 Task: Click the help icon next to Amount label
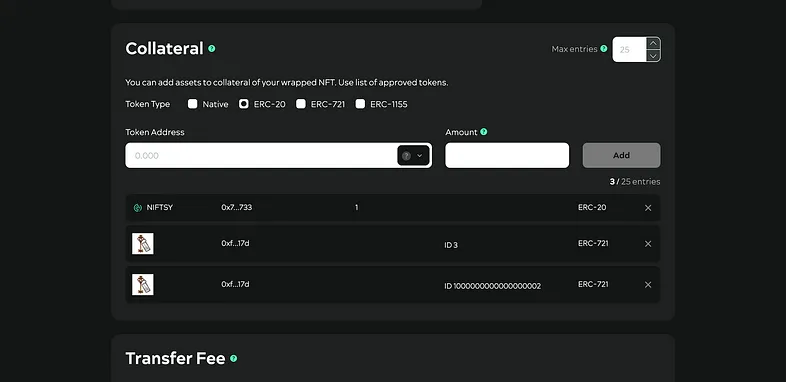coord(484,132)
